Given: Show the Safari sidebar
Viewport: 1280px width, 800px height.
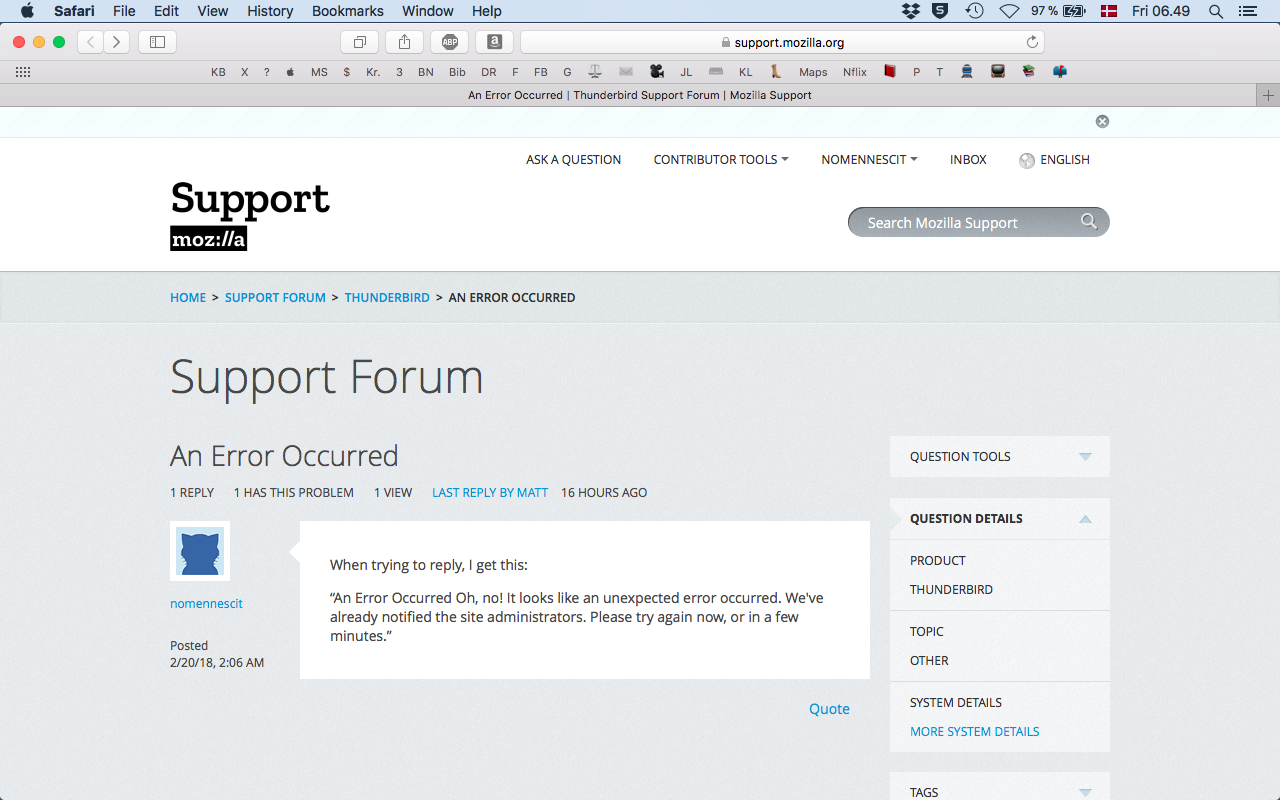Looking at the screenshot, I should tap(157, 42).
